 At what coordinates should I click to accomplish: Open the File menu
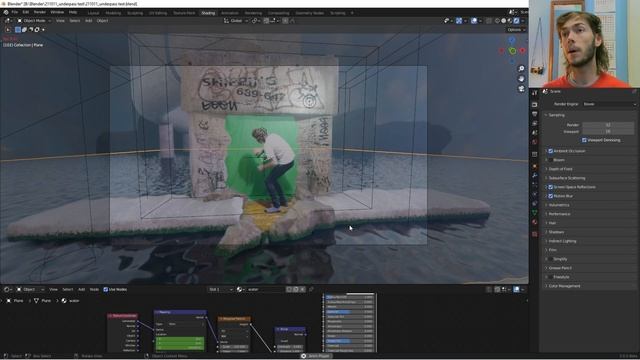15,13
